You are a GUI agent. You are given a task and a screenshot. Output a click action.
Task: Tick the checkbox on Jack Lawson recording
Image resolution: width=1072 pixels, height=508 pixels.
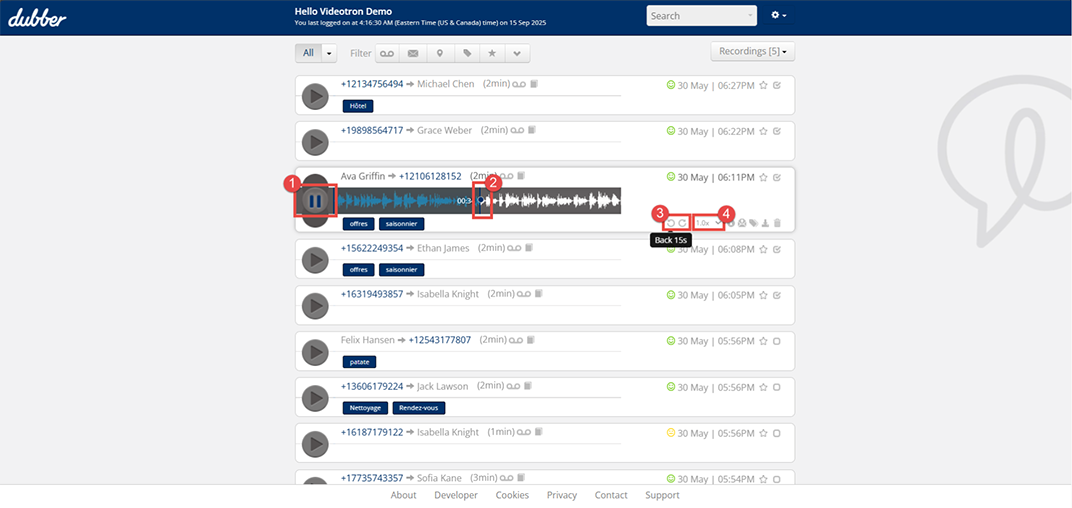pos(777,387)
